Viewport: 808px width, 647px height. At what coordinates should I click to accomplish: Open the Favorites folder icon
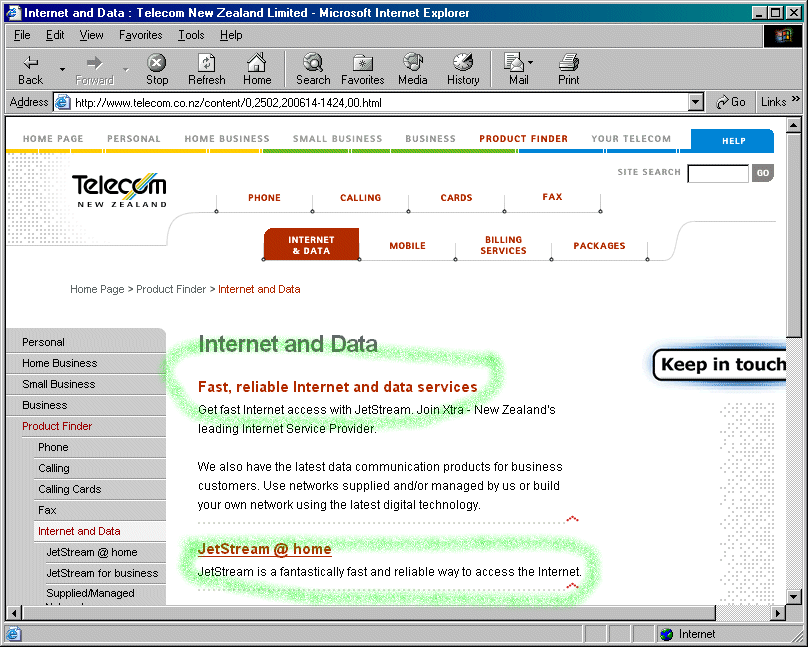click(362, 63)
